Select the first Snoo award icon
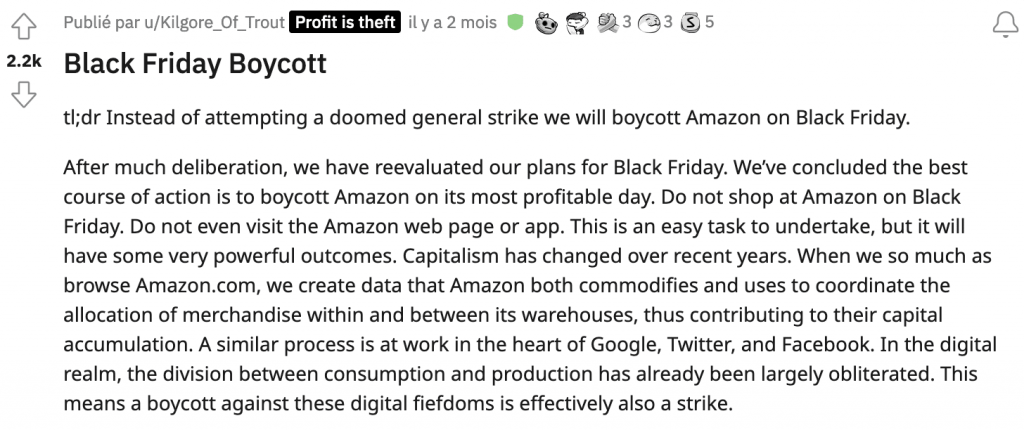The width and height of the screenshot is (1024, 430). (546, 24)
